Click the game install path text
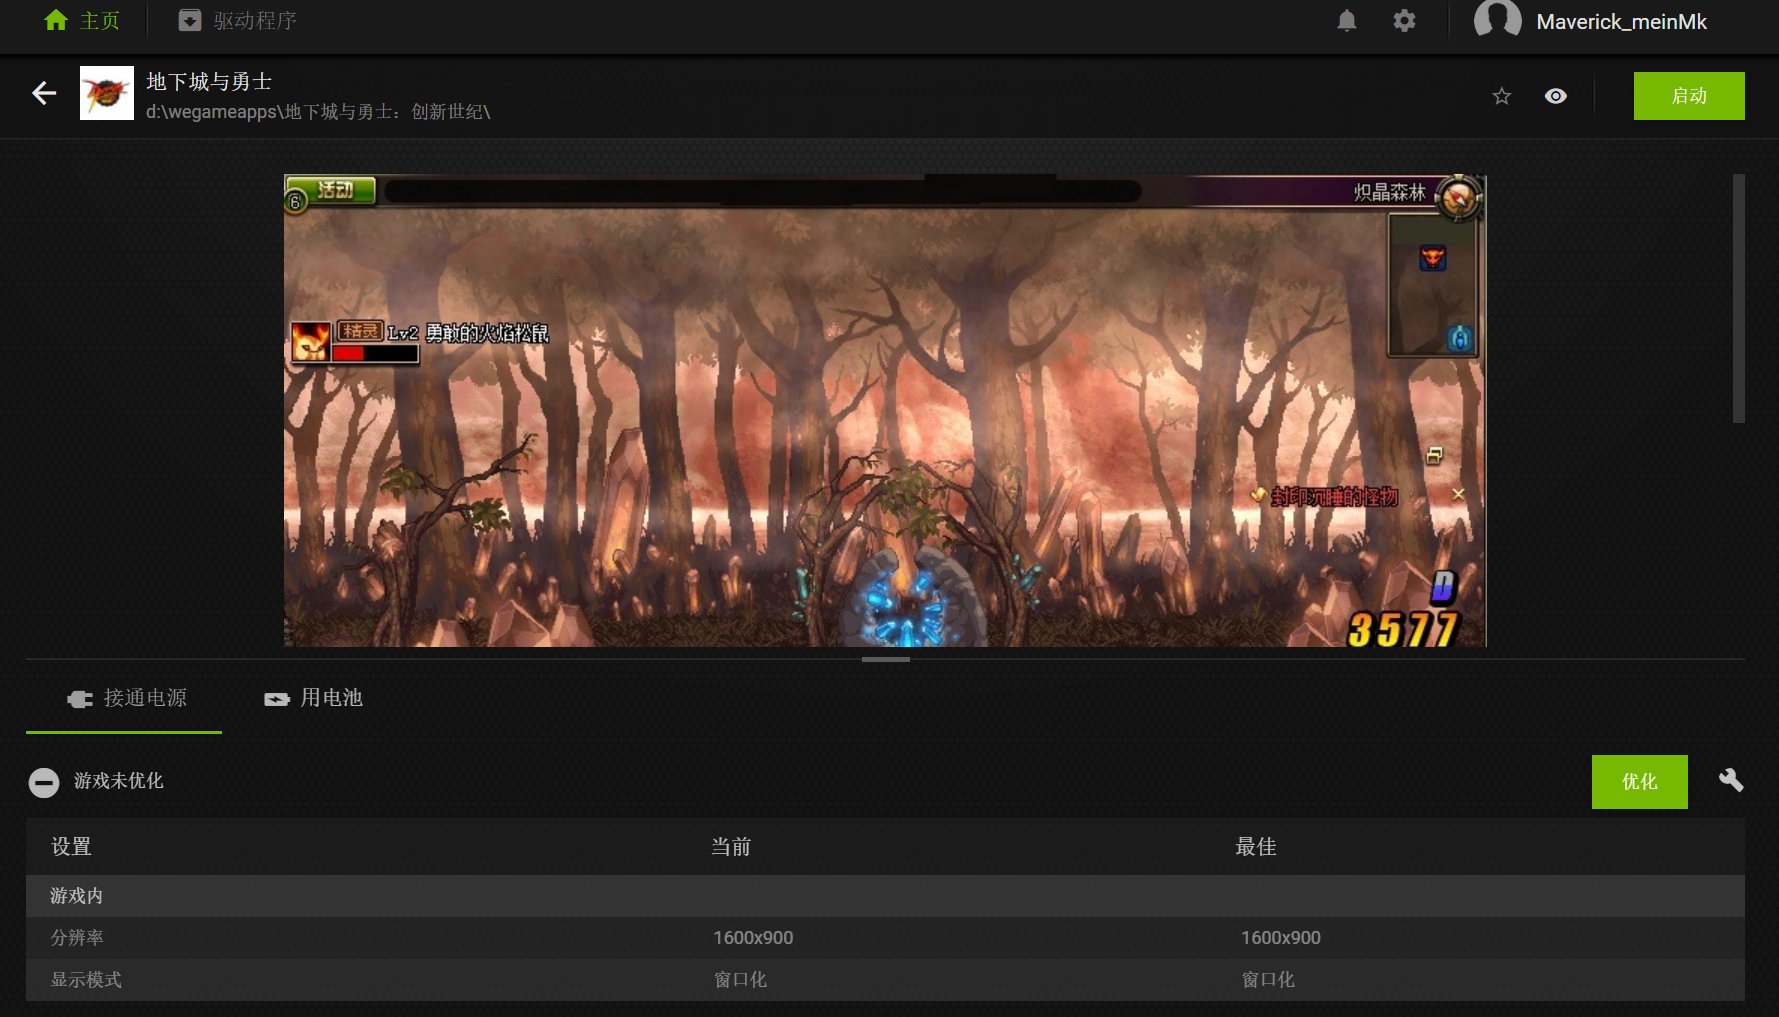This screenshot has height=1017, width=1779. point(318,112)
